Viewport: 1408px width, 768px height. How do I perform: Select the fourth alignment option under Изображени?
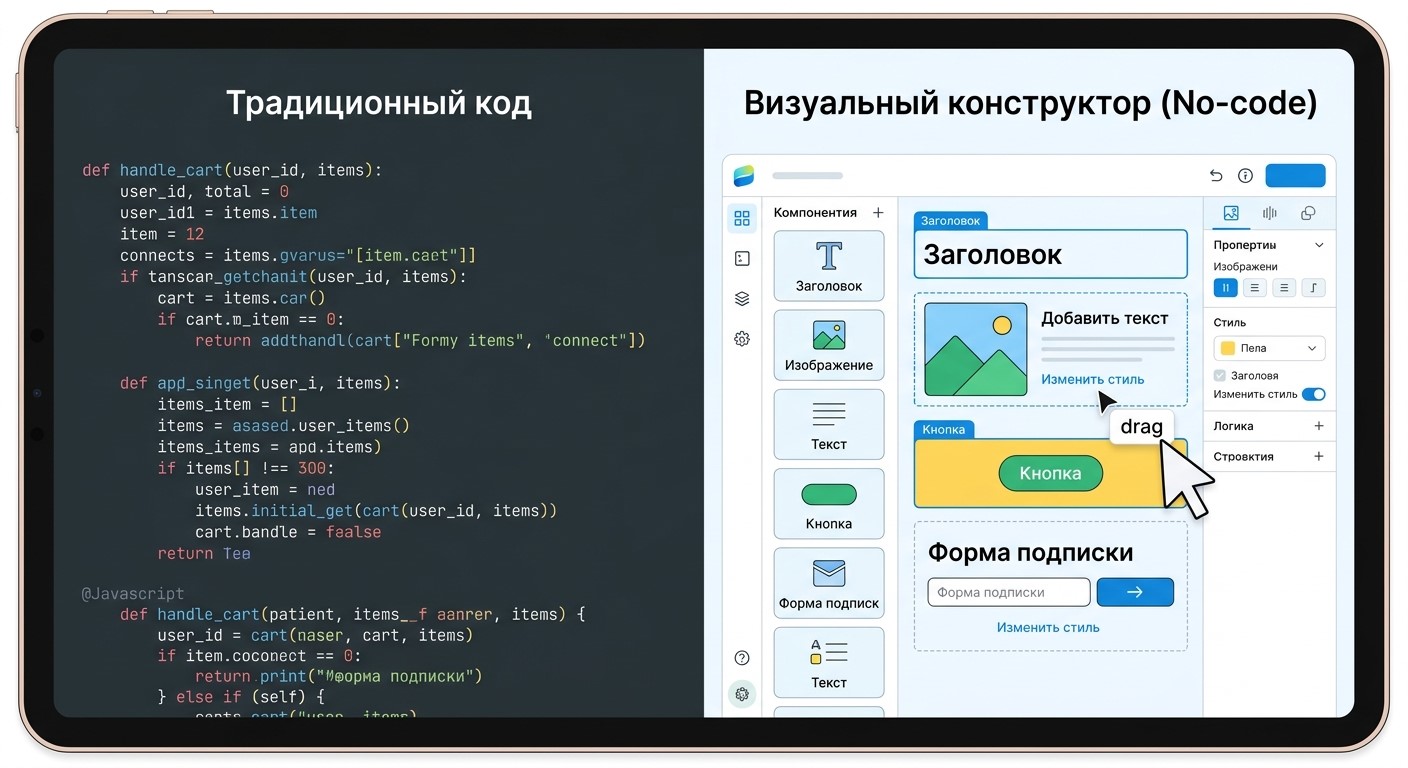tap(1314, 288)
